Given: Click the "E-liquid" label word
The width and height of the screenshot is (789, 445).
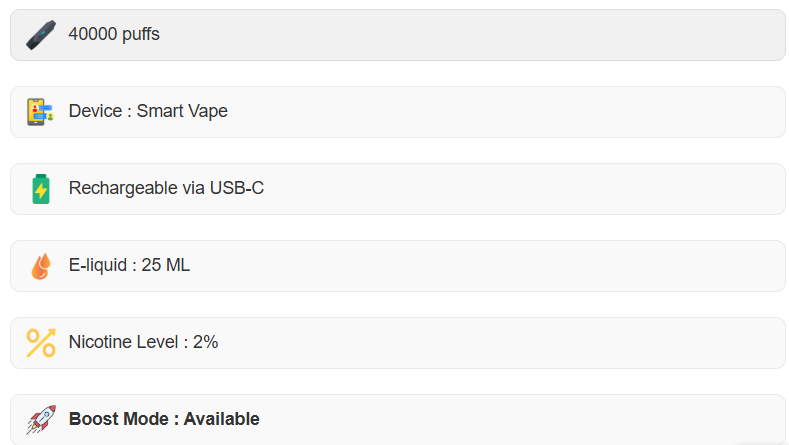Looking at the screenshot, I should point(97,266).
